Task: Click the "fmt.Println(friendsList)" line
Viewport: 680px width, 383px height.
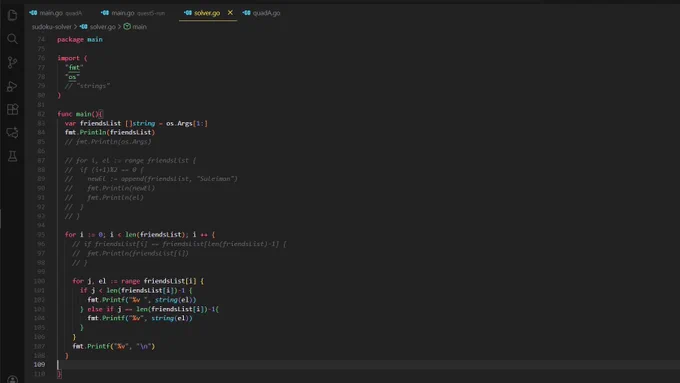Action: coord(110,133)
